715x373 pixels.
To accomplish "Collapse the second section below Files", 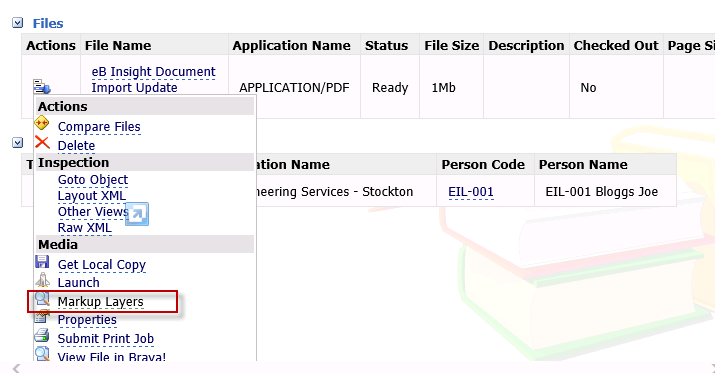I will [x=17, y=143].
